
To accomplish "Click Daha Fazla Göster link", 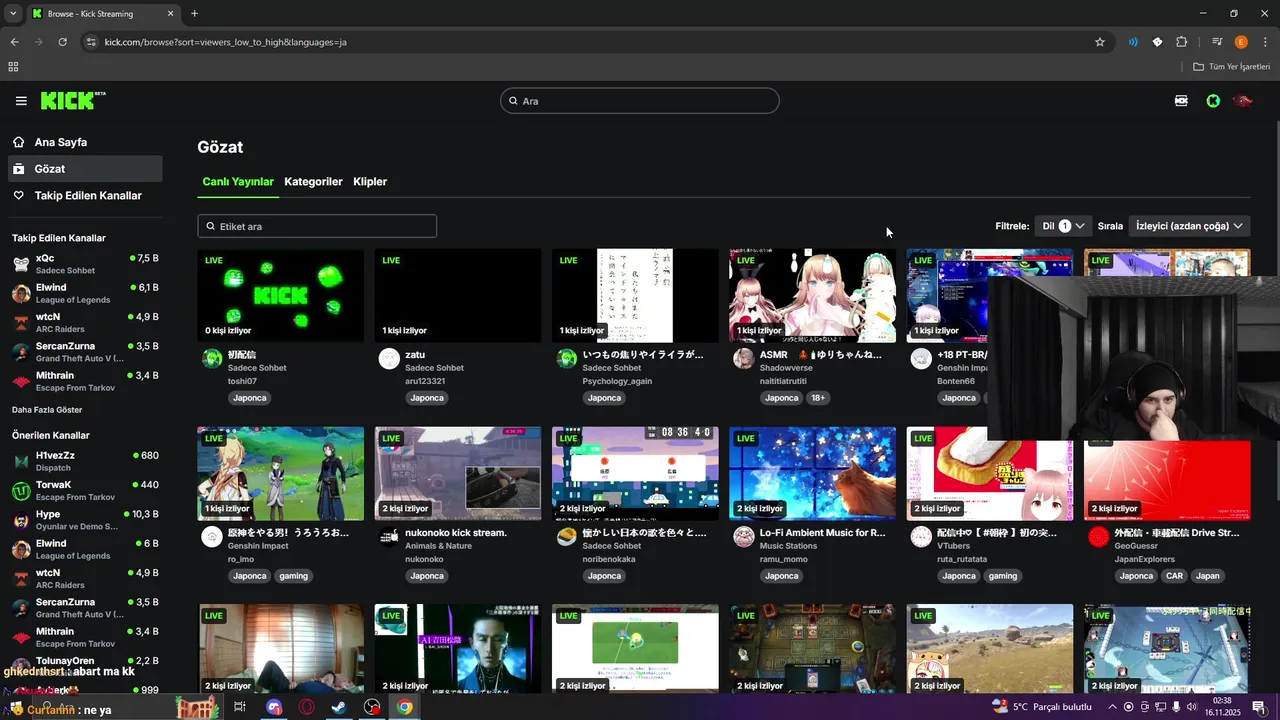I will (x=47, y=410).
